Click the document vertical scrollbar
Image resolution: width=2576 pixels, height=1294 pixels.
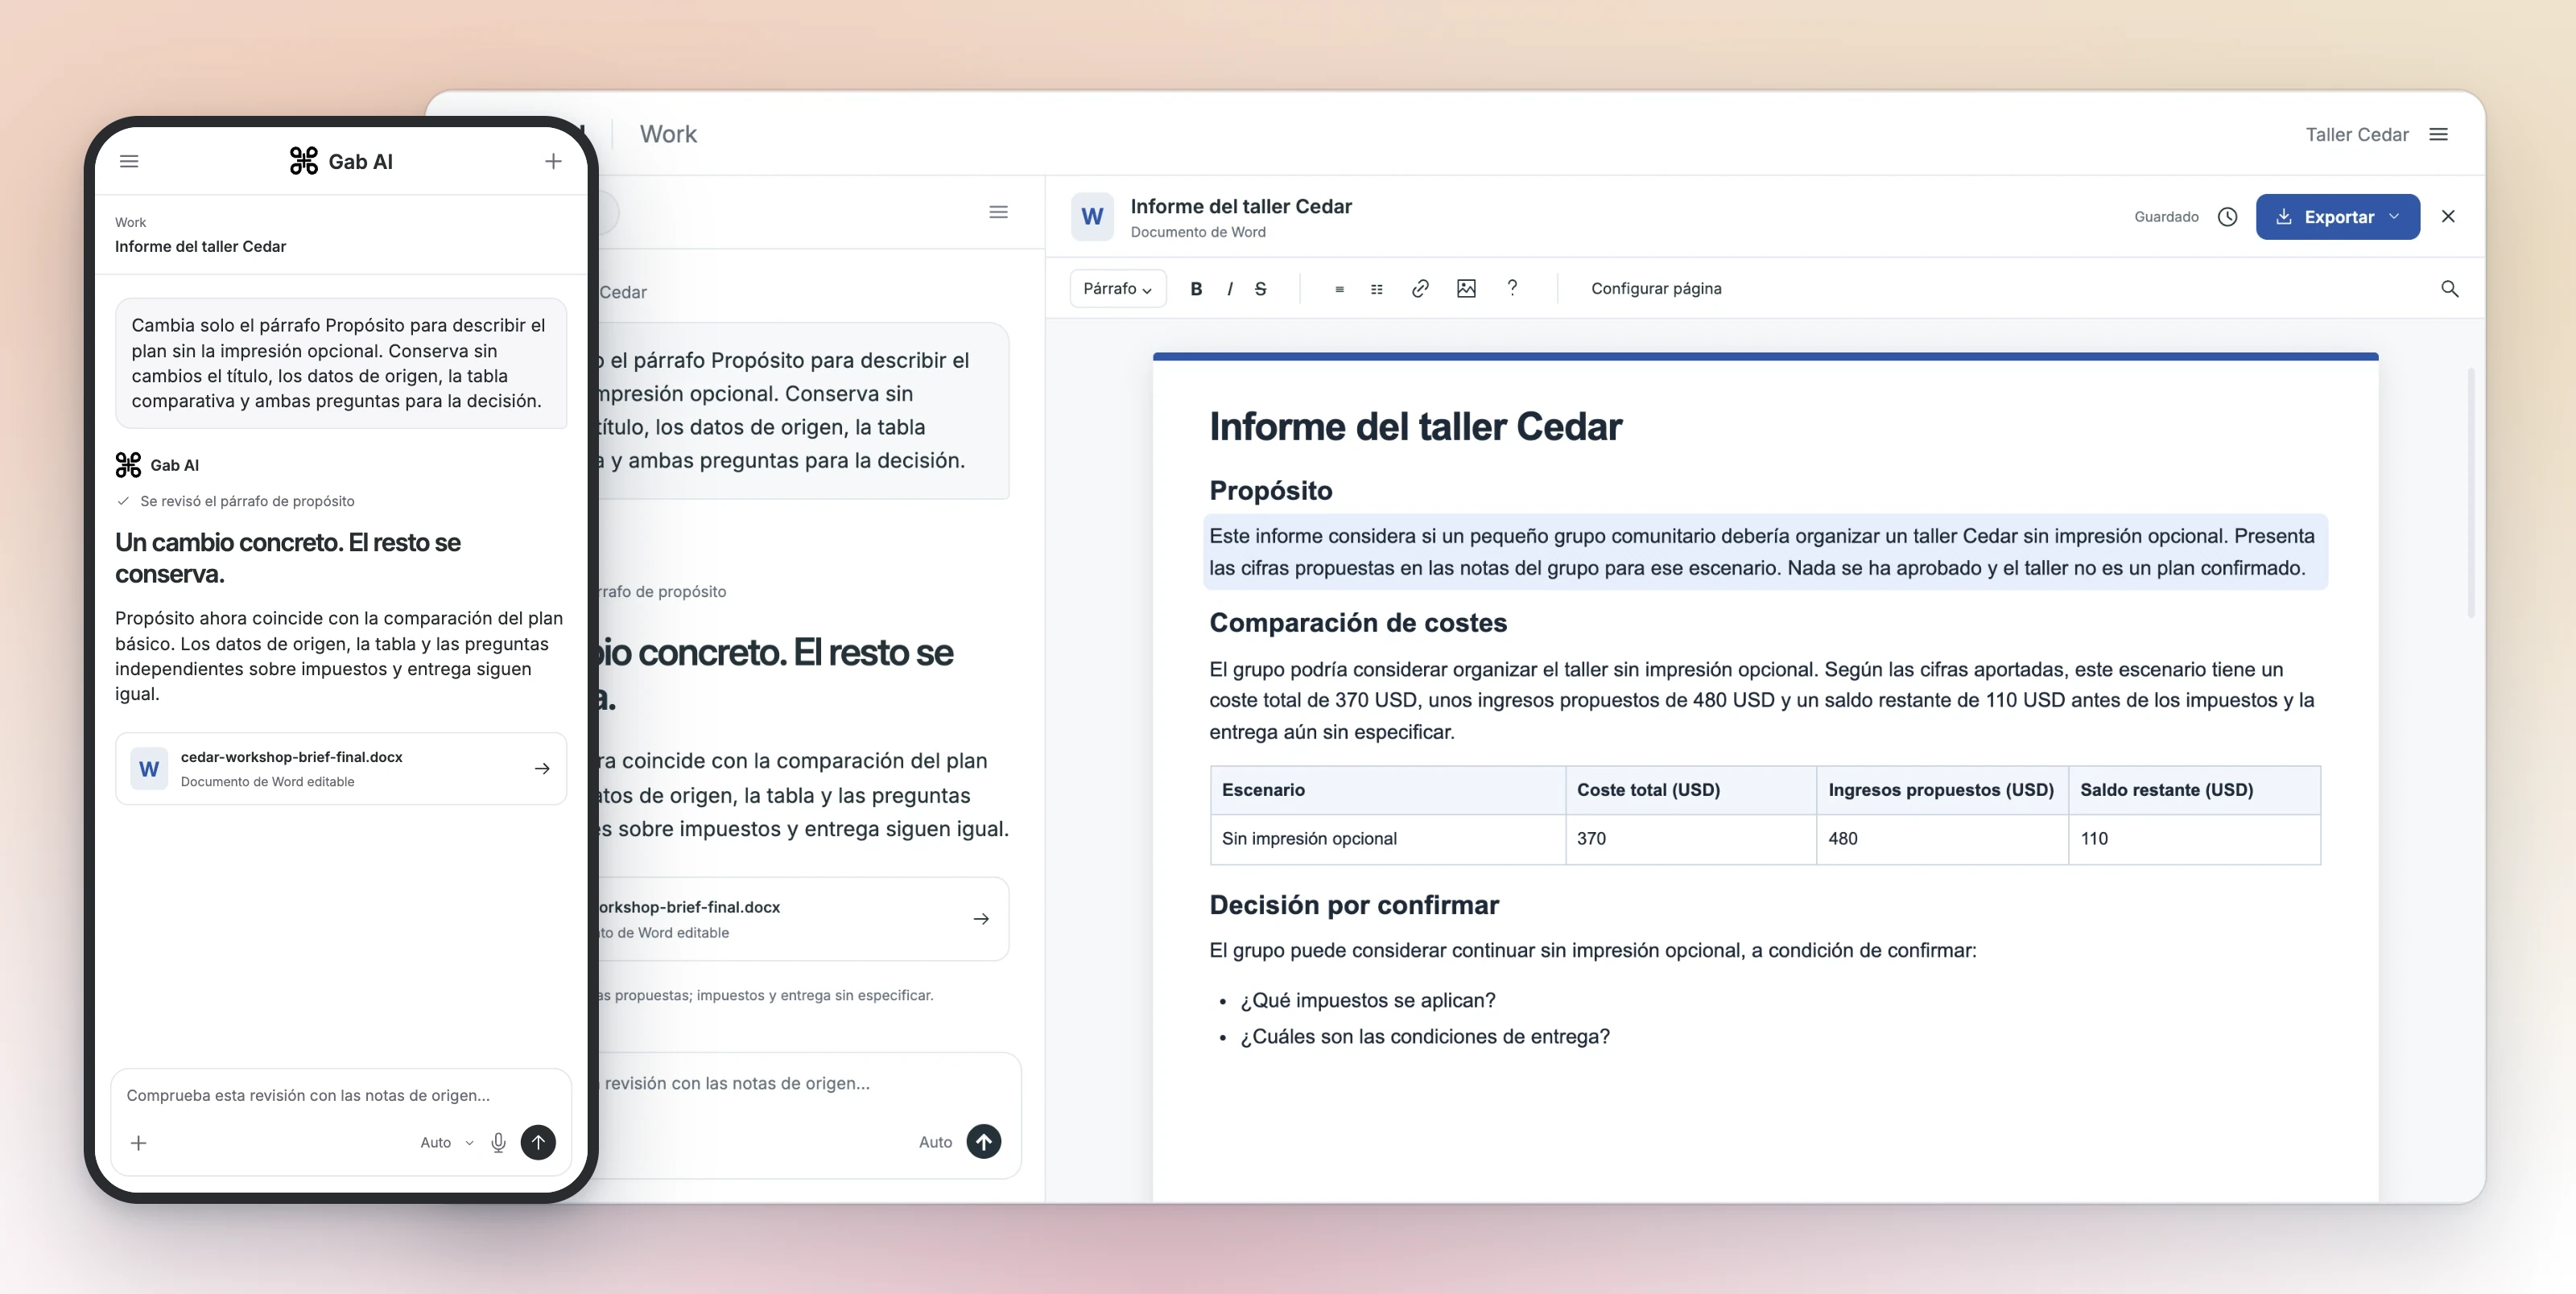coord(2471,492)
